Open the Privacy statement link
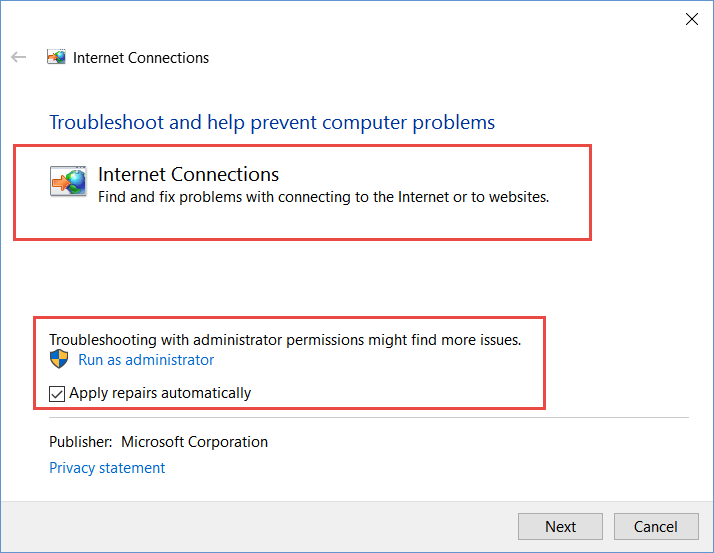Viewport: 714px width, 553px height. click(x=107, y=468)
